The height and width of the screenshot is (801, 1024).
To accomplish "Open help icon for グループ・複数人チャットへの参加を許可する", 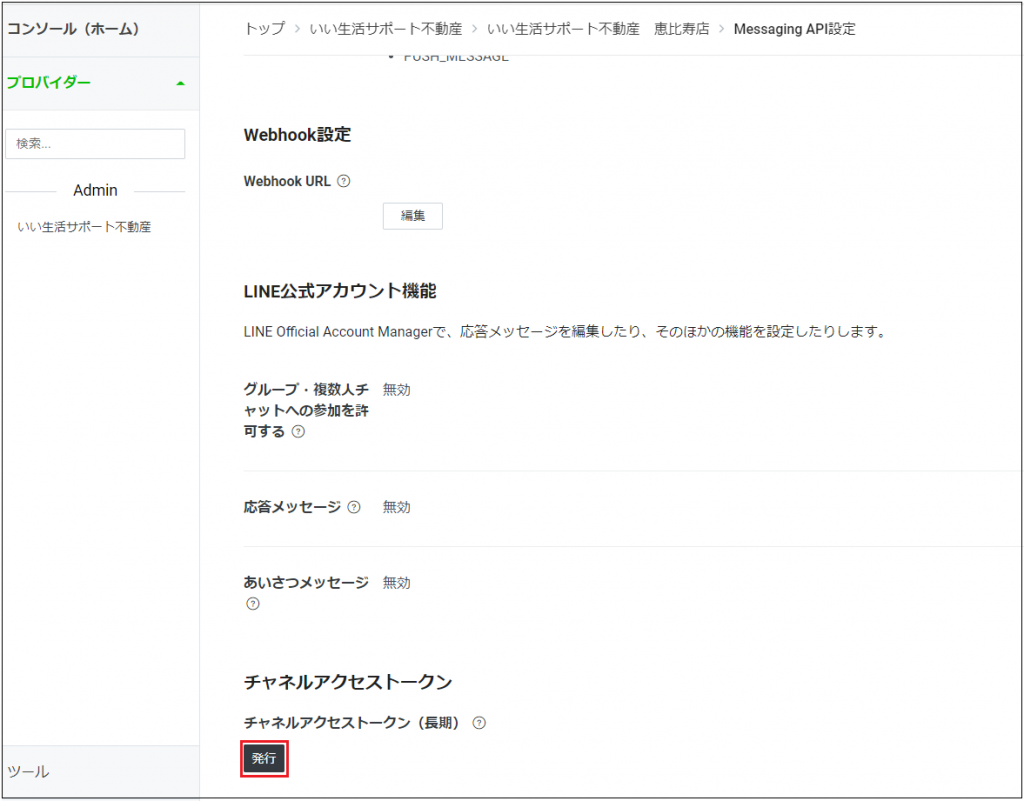I will [x=298, y=432].
